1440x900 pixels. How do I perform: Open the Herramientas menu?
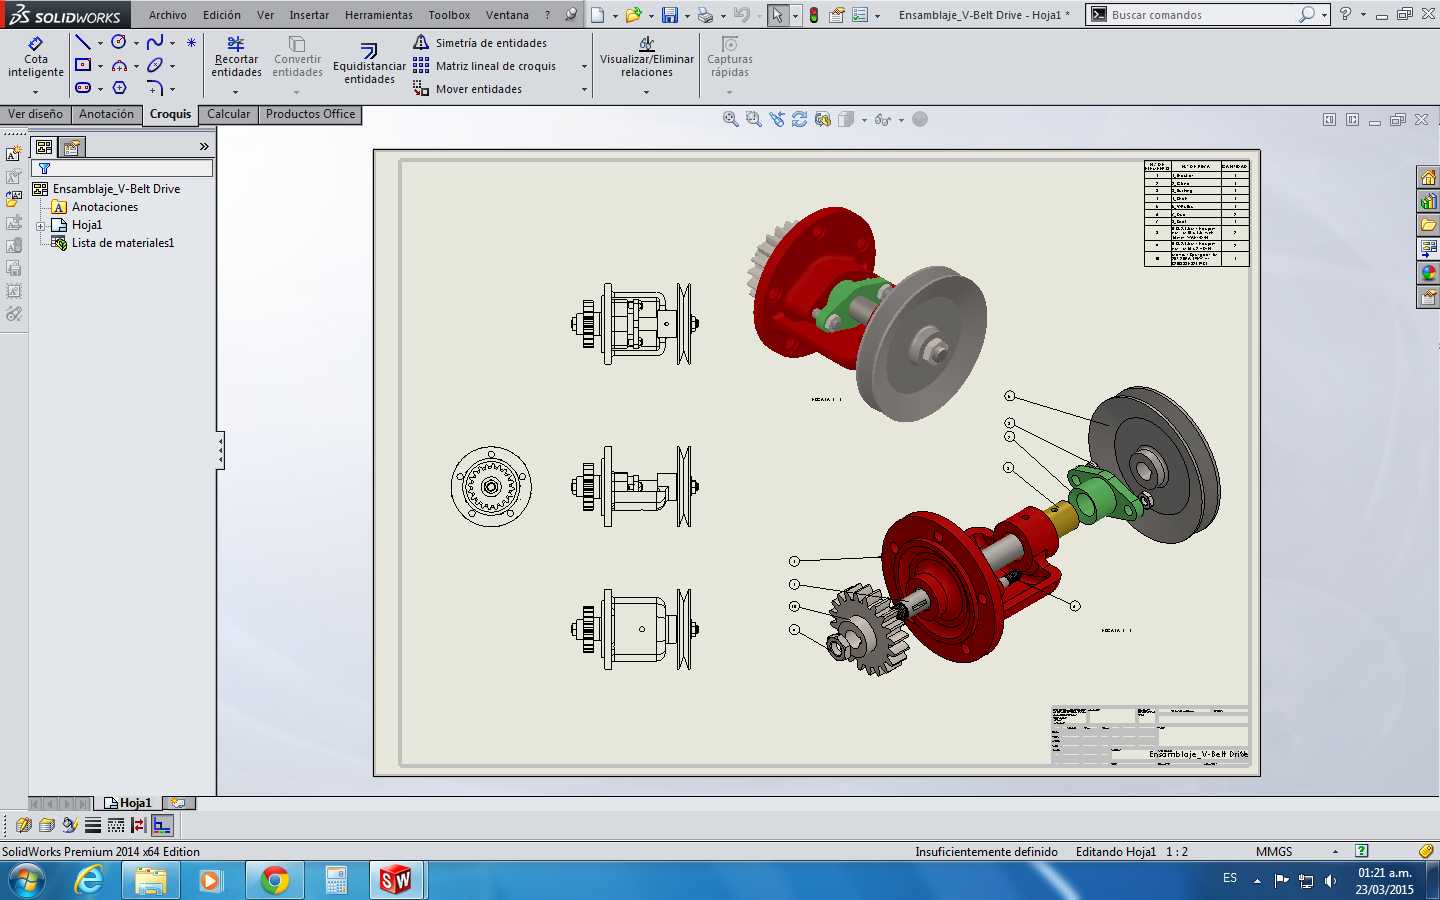pos(378,15)
